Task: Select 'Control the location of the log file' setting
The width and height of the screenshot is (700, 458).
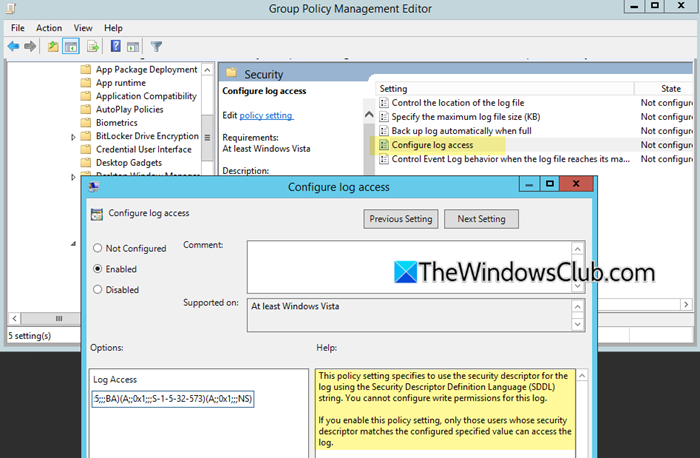Action: pos(458,103)
